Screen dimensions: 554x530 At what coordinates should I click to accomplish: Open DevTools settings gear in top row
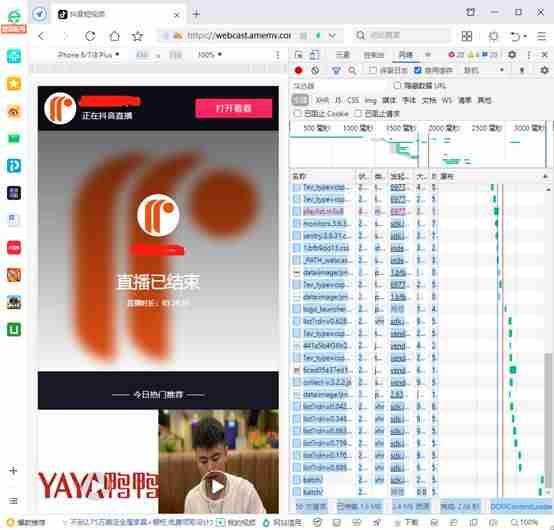pyautogui.click(x=512, y=55)
